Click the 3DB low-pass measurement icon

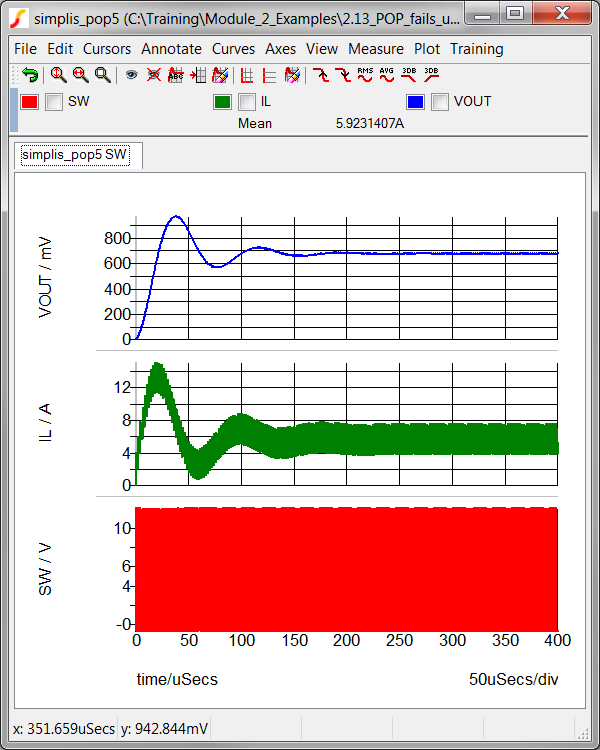409,75
